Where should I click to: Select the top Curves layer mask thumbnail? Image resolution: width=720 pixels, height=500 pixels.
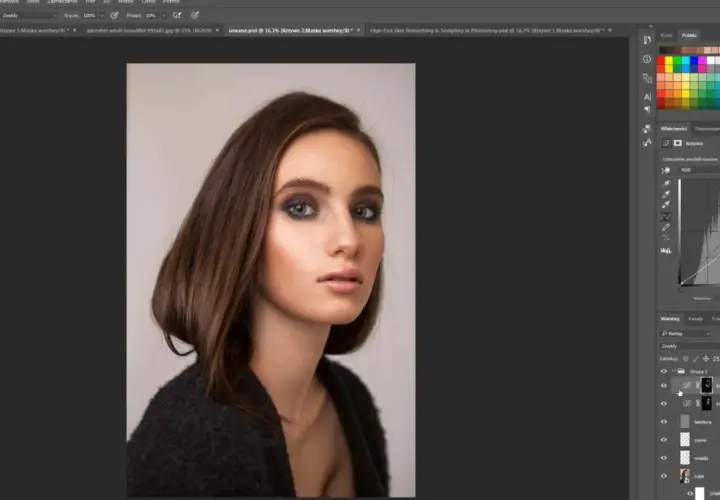pyautogui.click(x=707, y=385)
